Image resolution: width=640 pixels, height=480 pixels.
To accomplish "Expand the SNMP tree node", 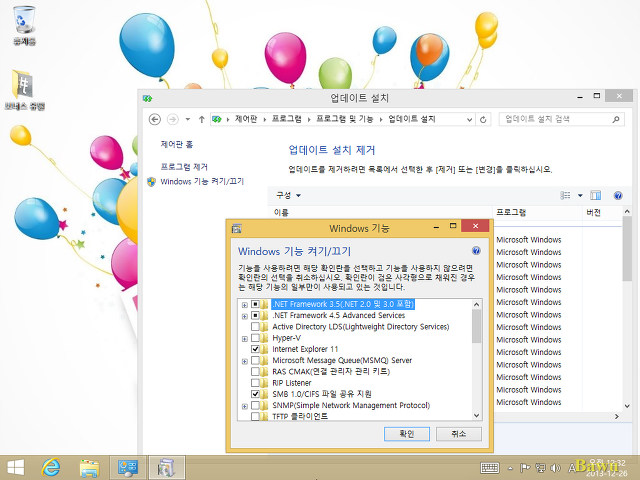I will click(x=244, y=406).
